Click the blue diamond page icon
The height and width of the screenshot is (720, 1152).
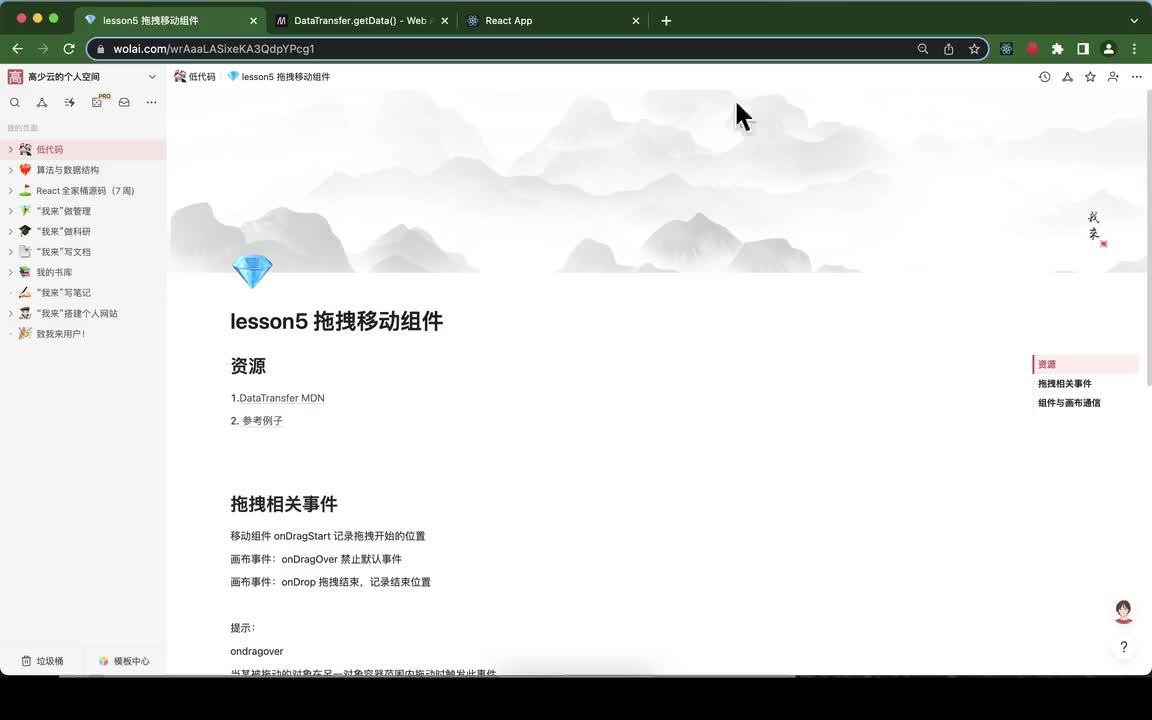pyautogui.click(x=252, y=271)
